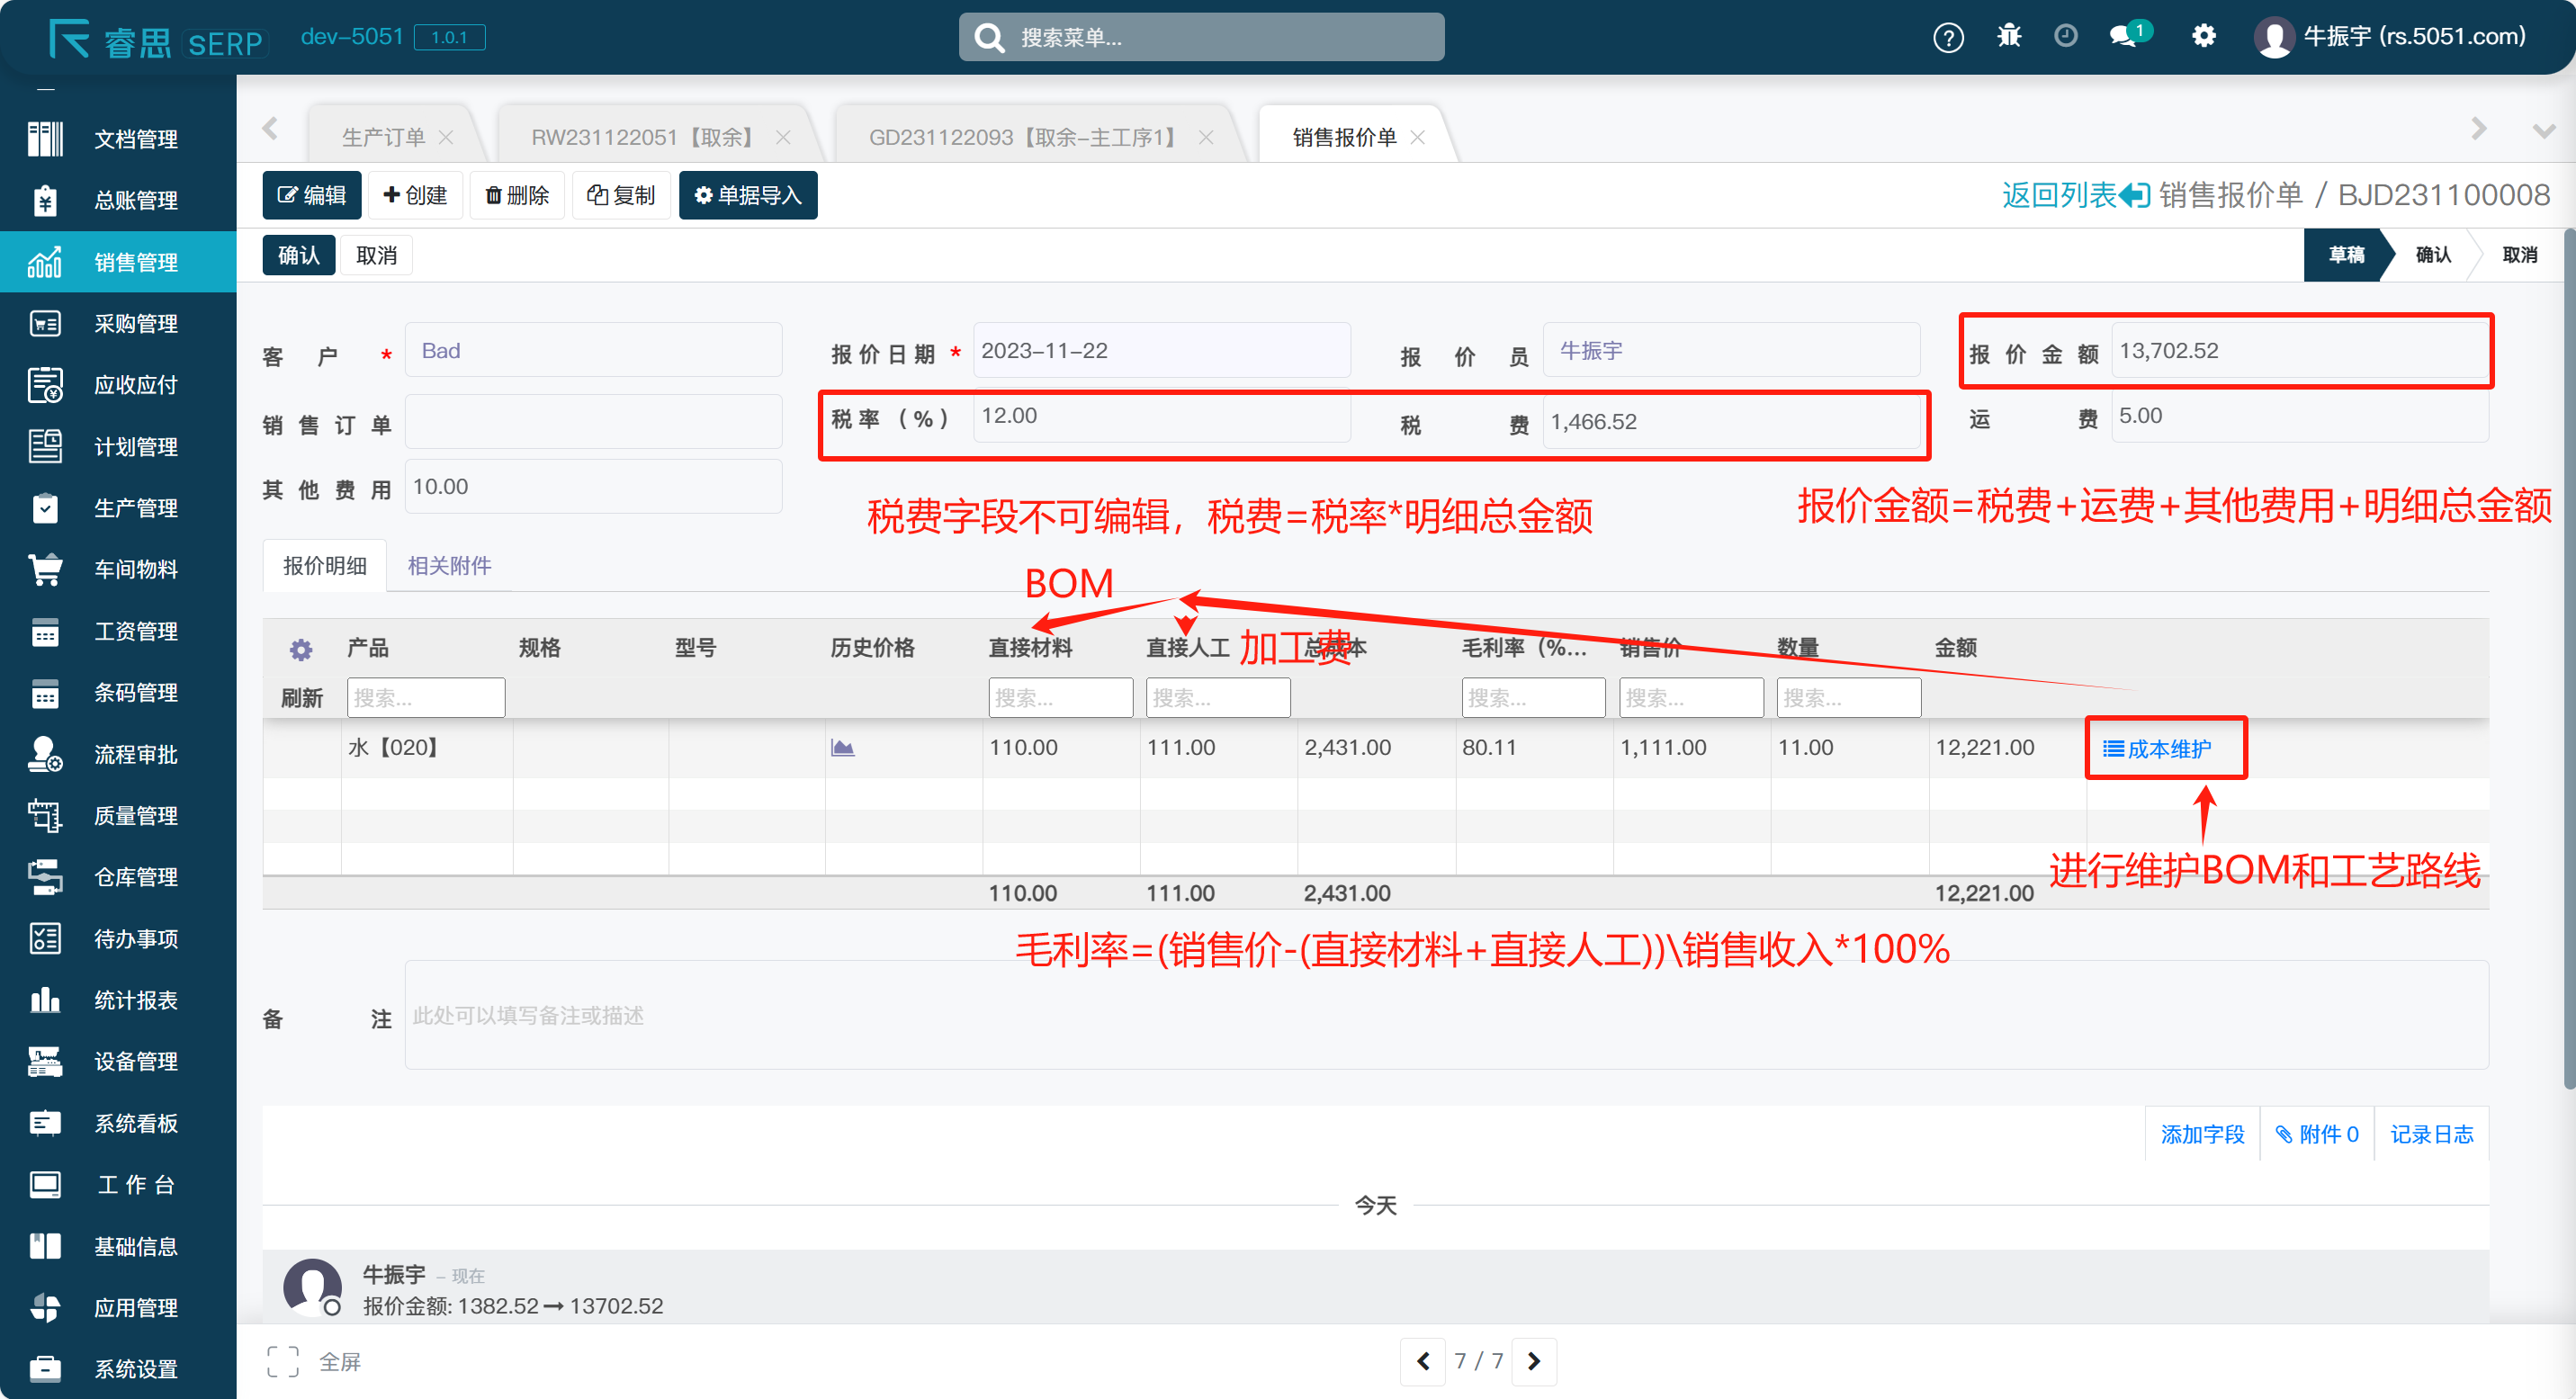The image size is (2576, 1399).
Task: Go to the next record arrow
Action: [x=1533, y=1361]
